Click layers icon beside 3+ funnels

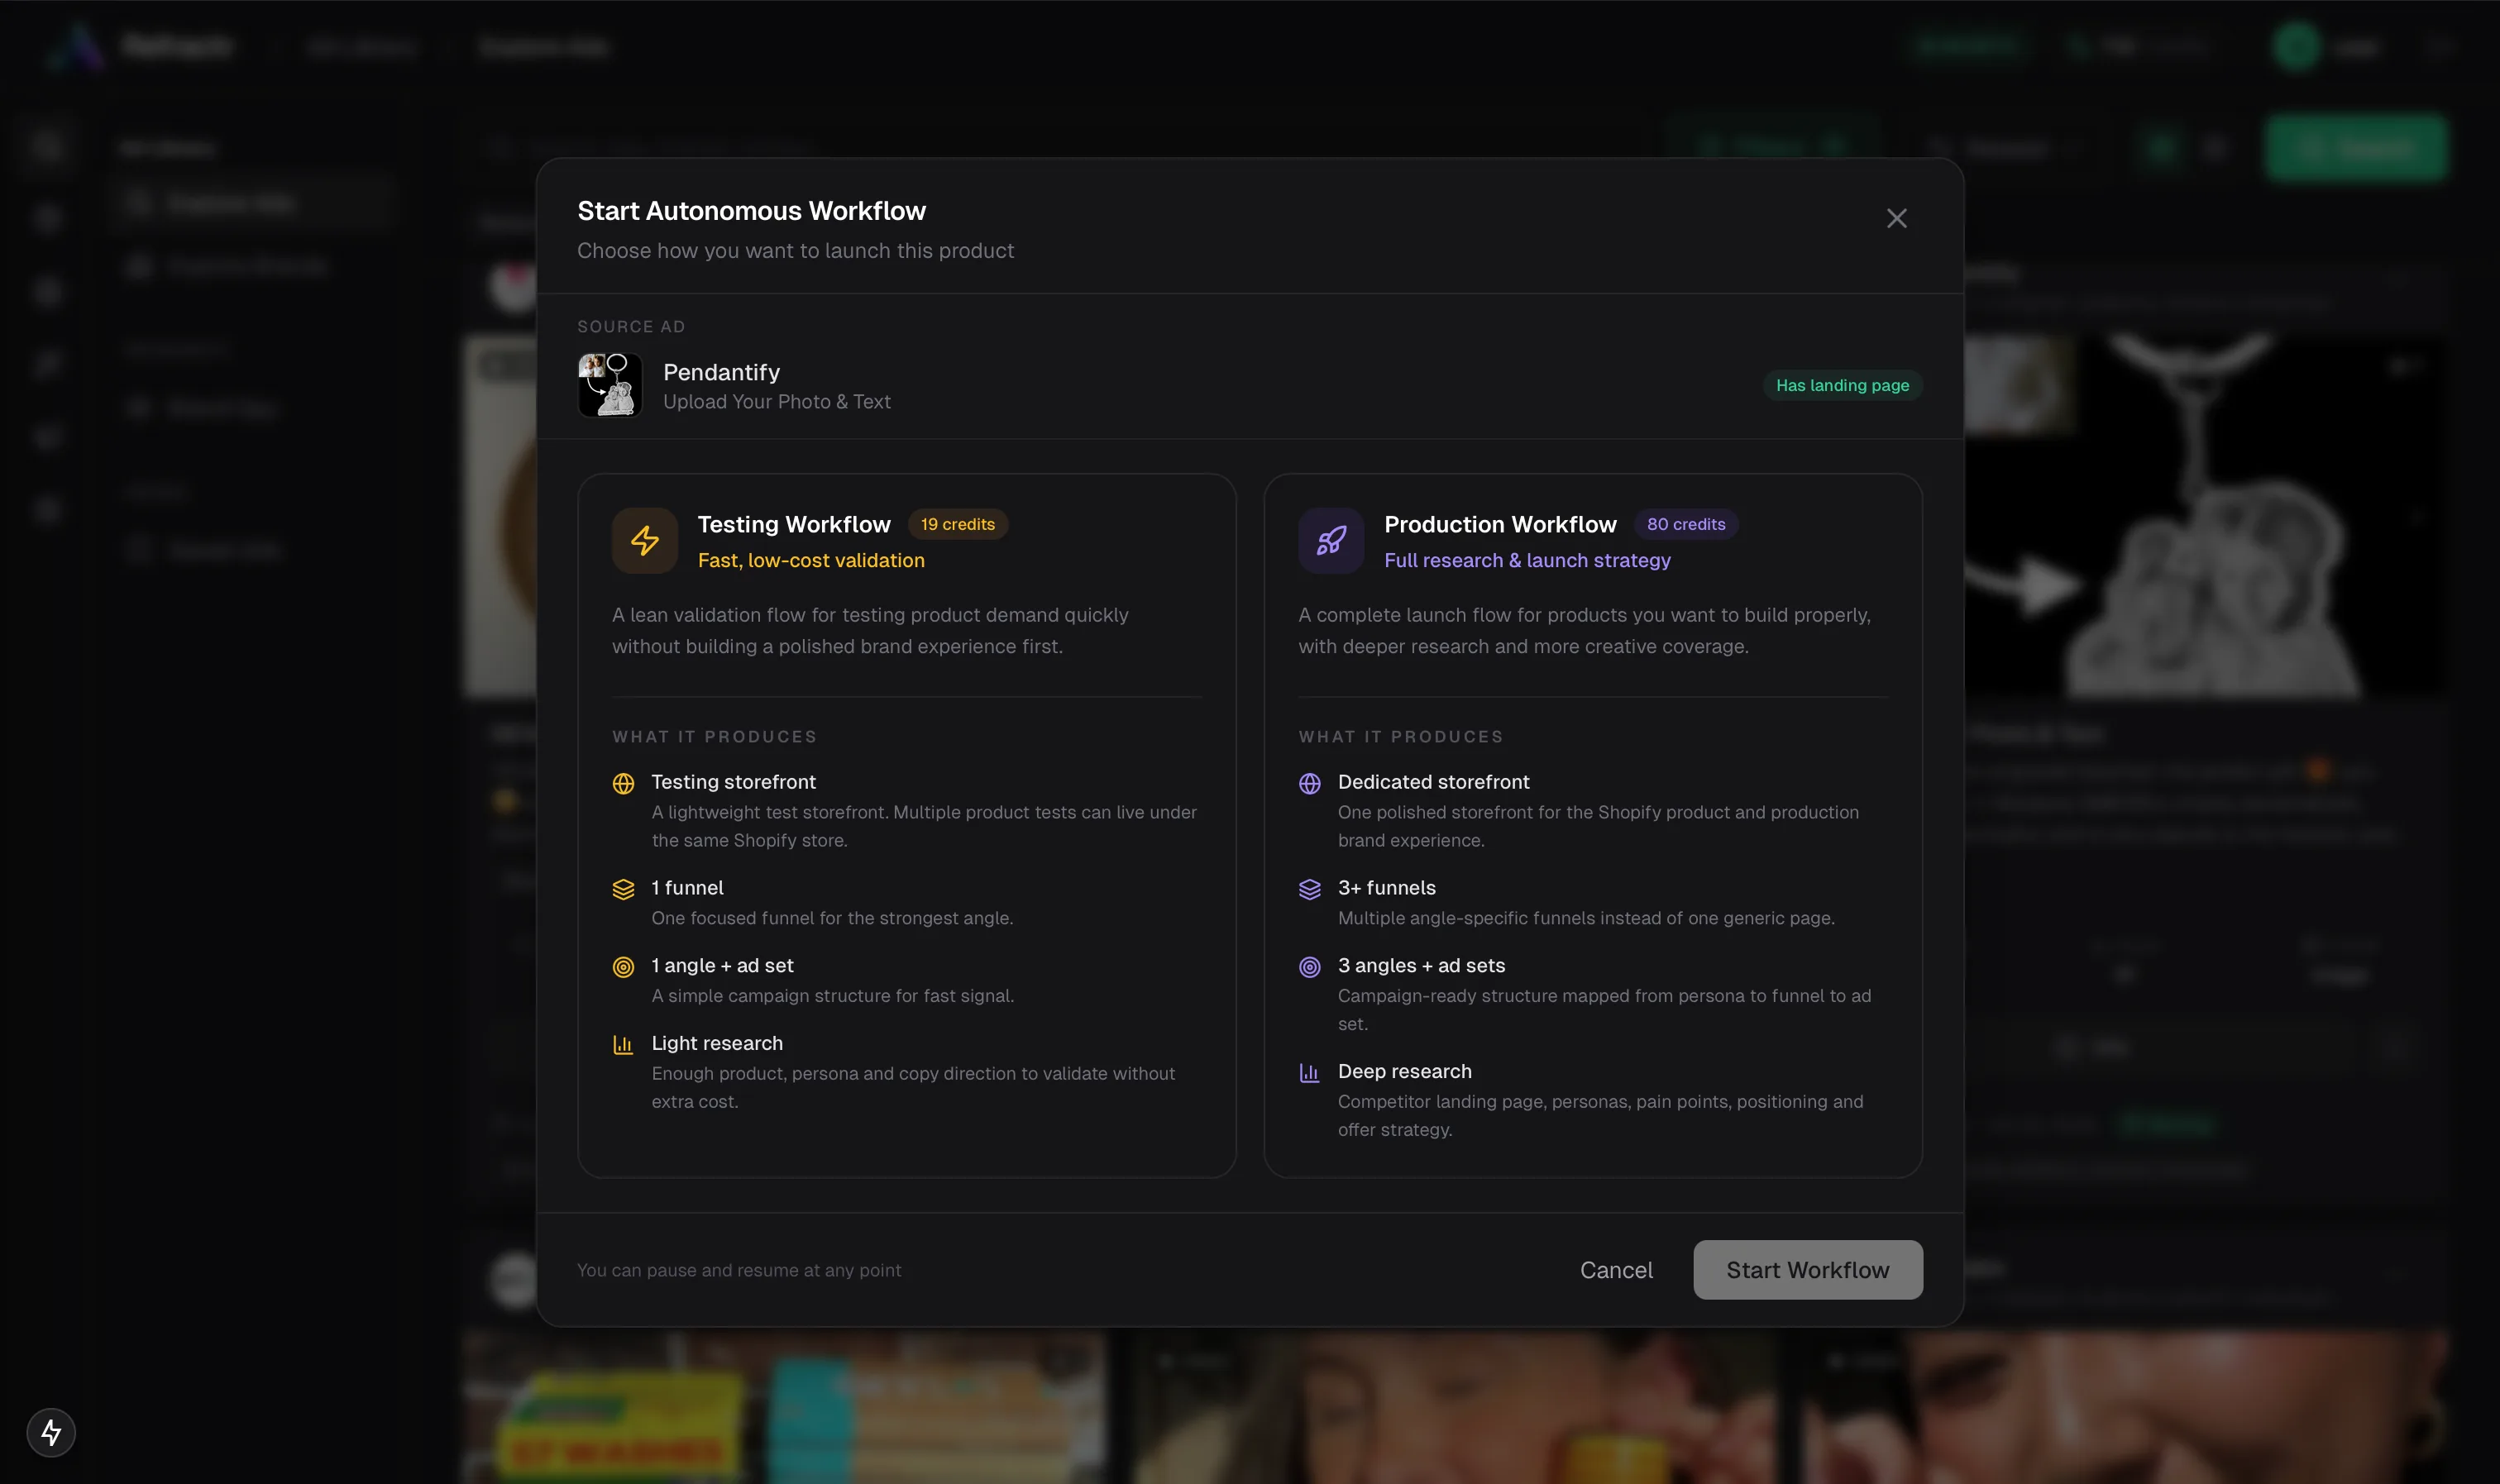pyautogui.click(x=1309, y=889)
